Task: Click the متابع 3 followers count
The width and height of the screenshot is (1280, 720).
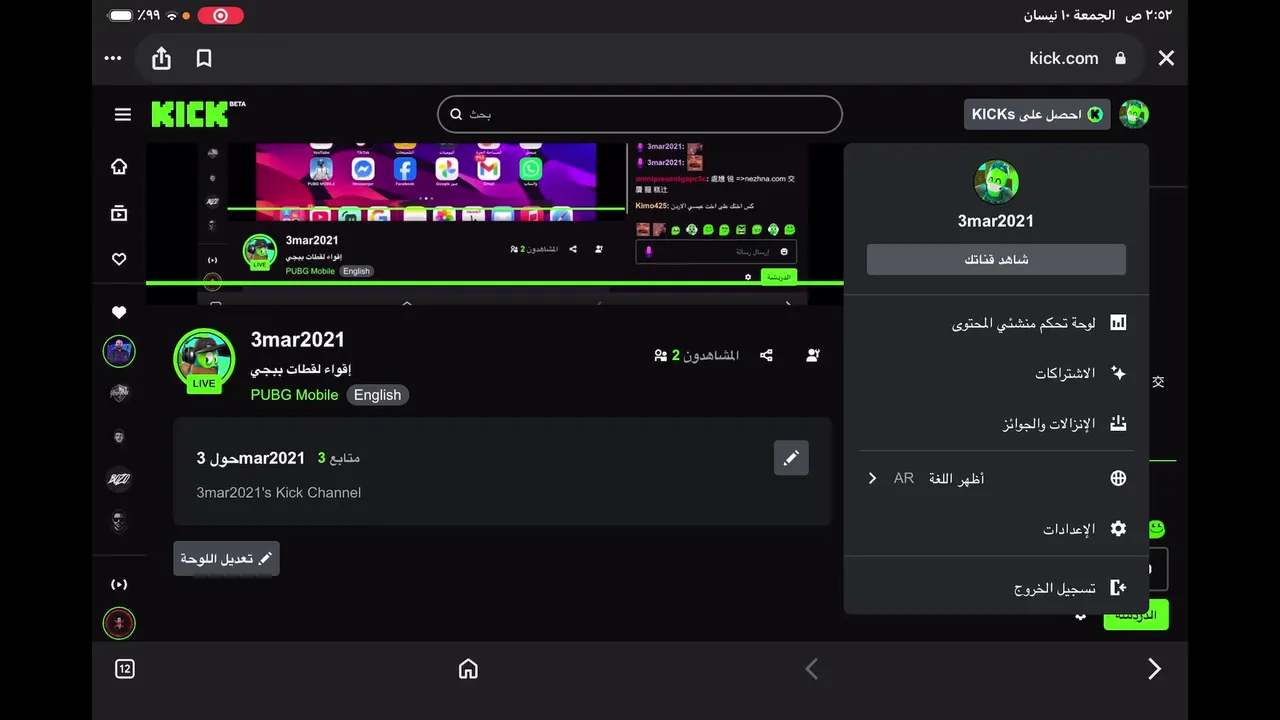Action: click(339, 458)
